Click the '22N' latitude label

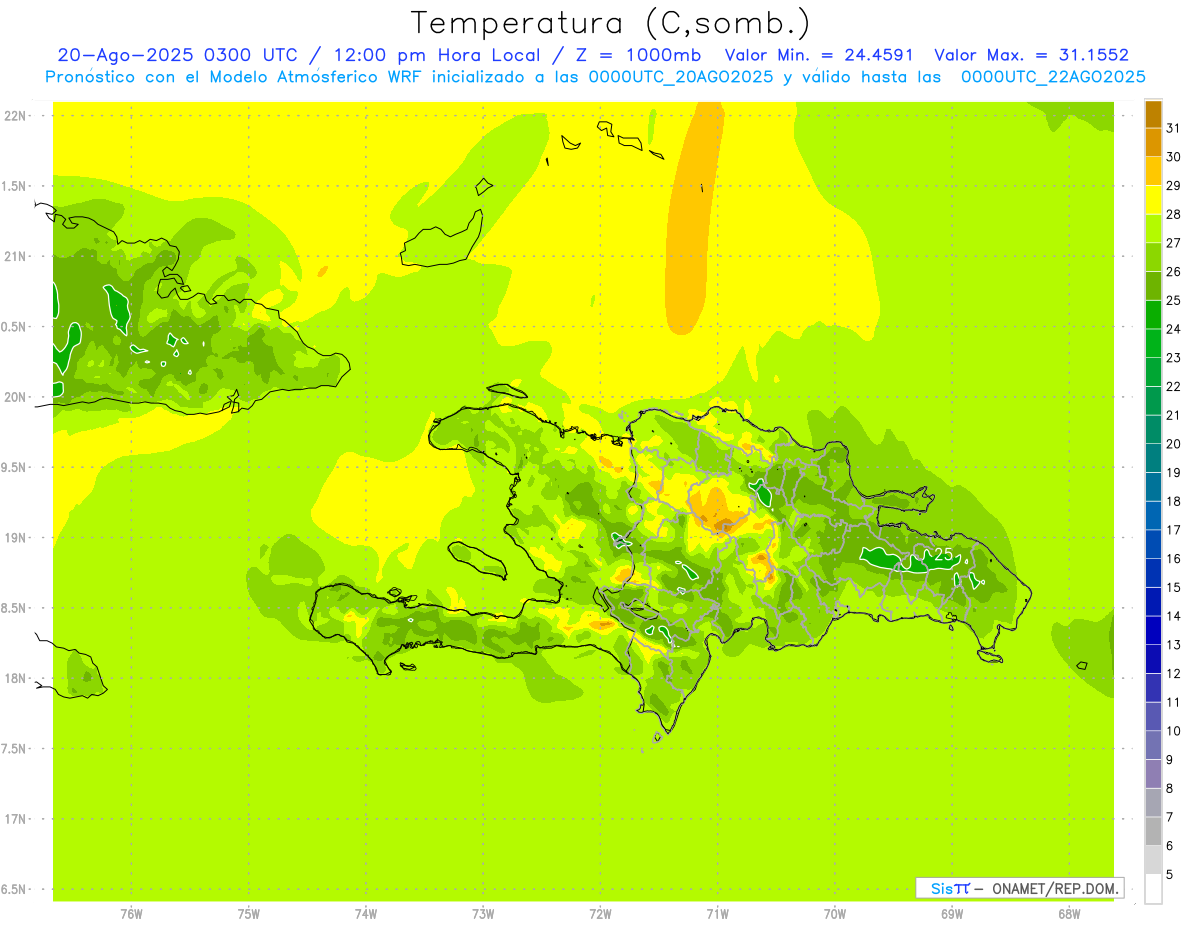[x=15, y=116]
